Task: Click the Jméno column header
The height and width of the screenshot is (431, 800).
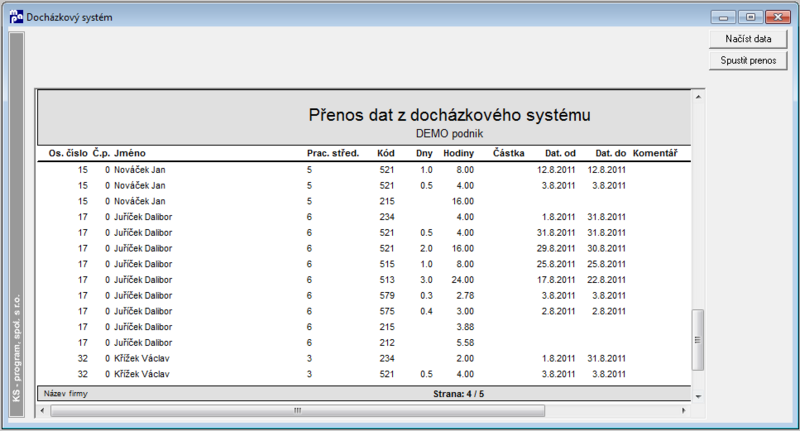Action: pyautogui.click(x=130, y=153)
